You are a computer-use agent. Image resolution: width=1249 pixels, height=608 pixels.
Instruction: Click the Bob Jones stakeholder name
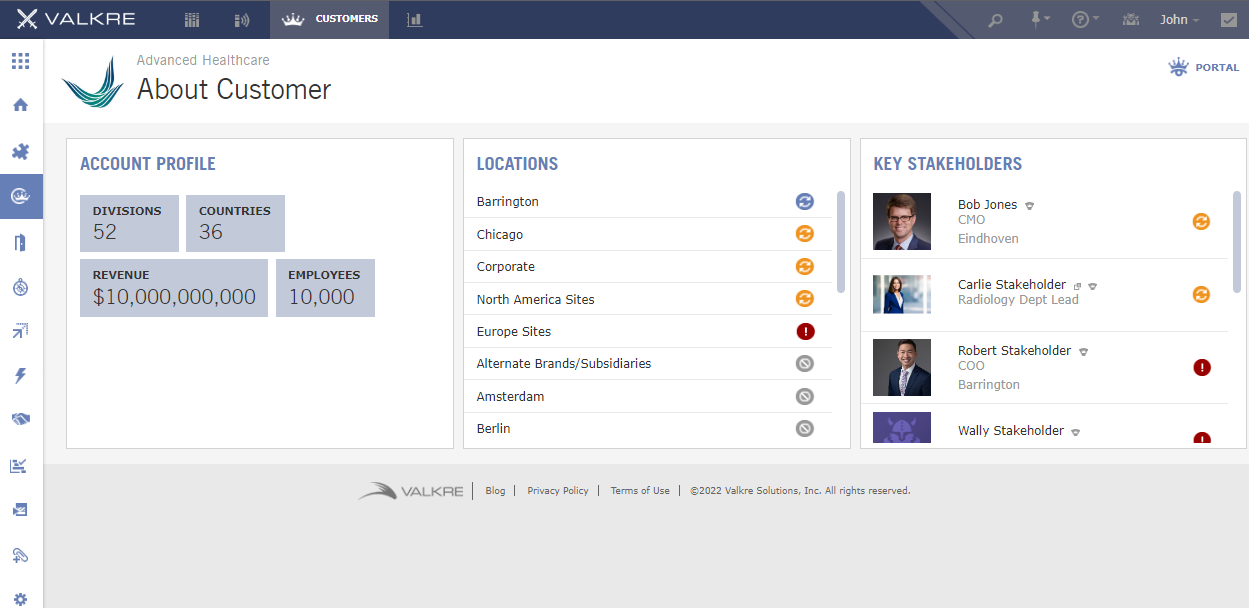987,204
